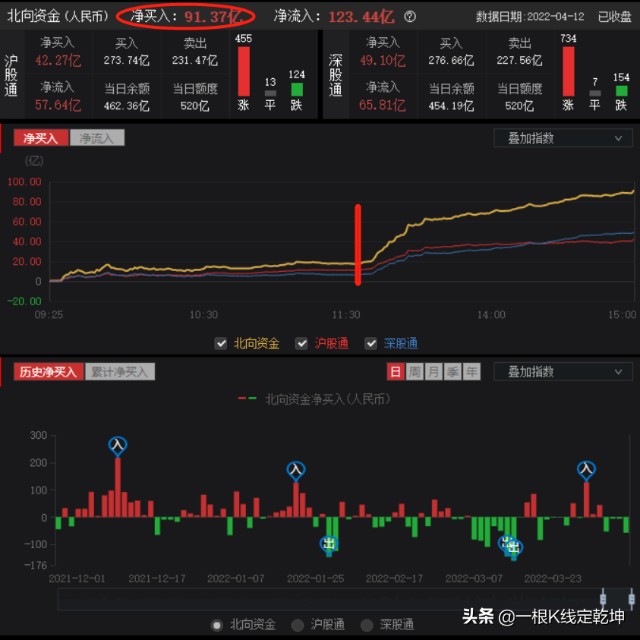Select the 月 period button

pos(433,371)
